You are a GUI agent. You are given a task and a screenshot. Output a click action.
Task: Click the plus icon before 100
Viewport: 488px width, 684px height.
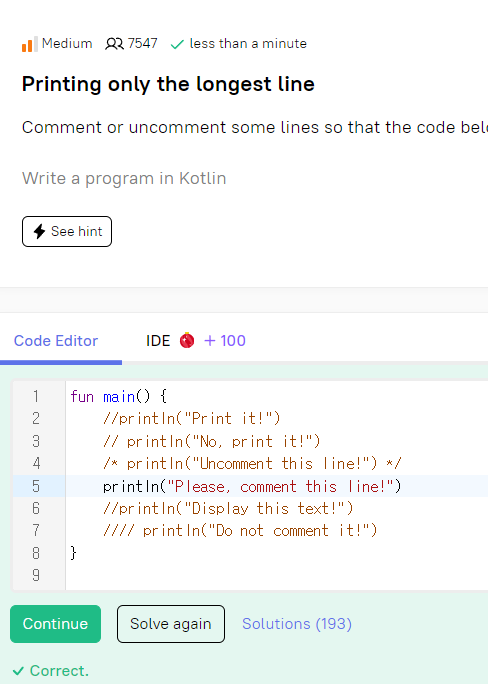(x=210, y=341)
